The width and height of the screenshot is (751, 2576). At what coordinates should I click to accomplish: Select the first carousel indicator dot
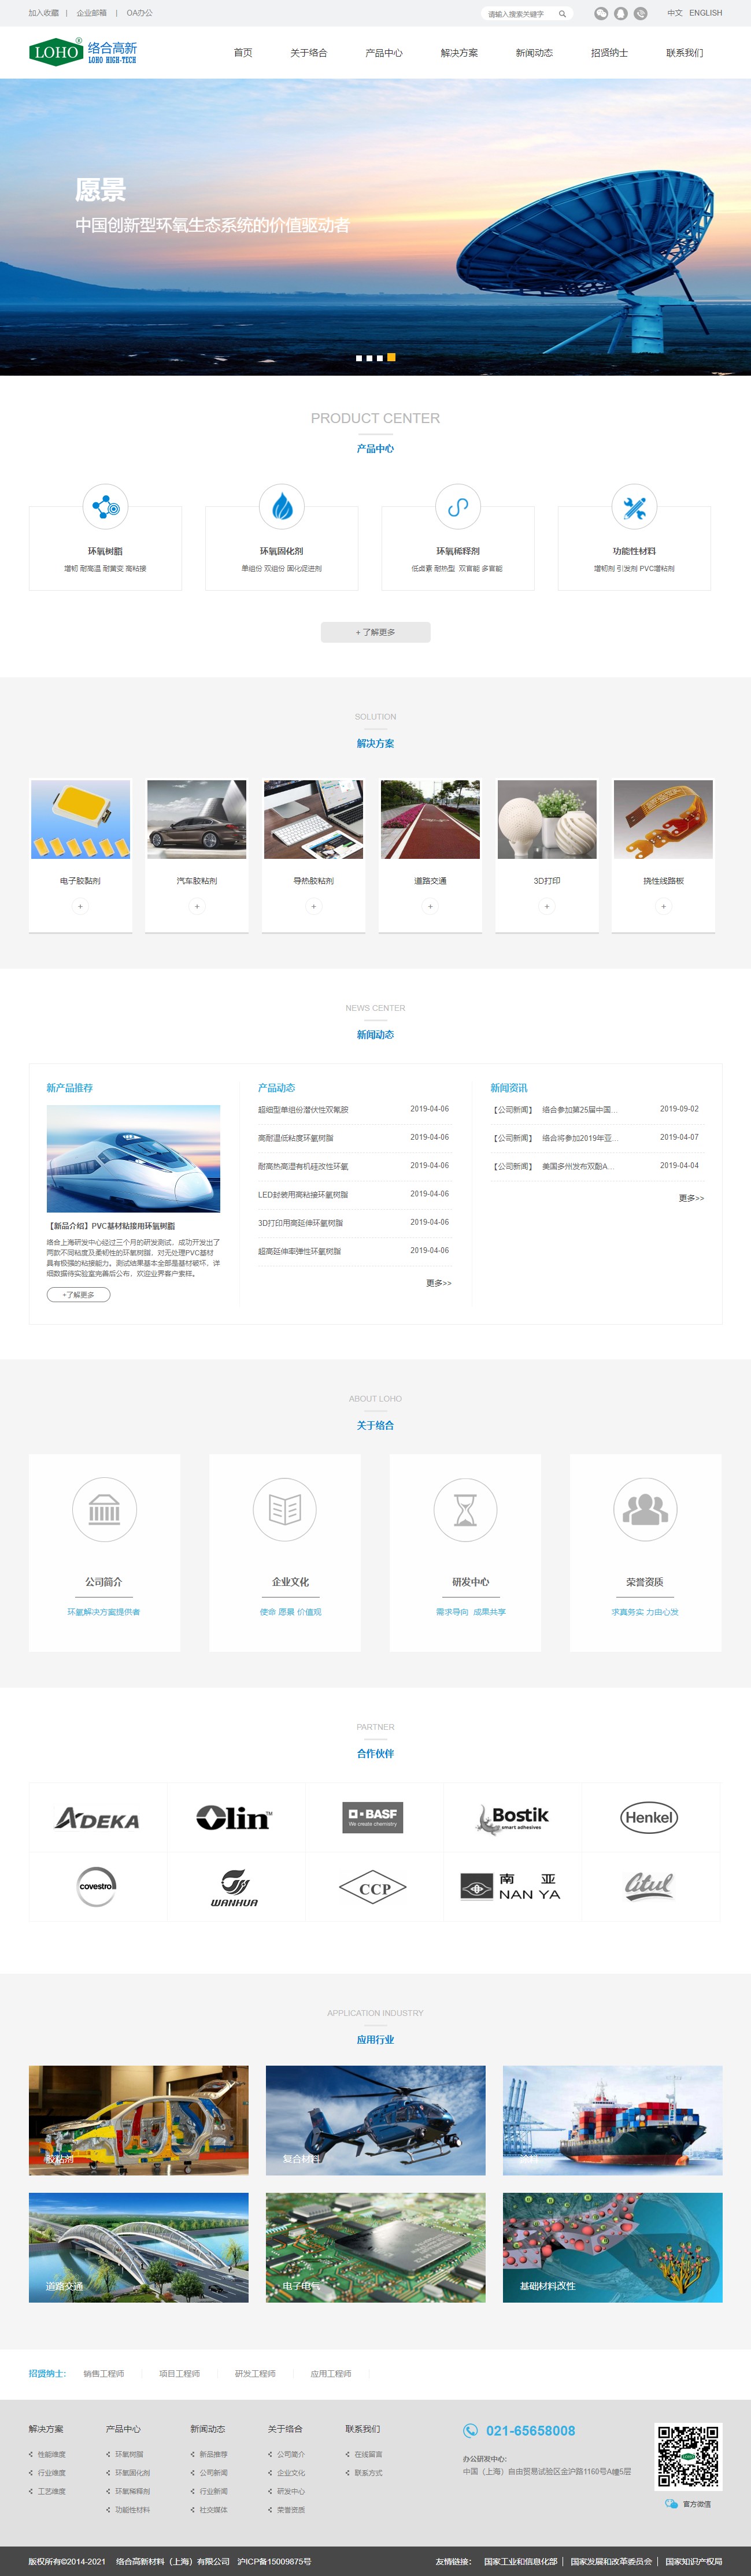pyautogui.click(x=359, y=358)
